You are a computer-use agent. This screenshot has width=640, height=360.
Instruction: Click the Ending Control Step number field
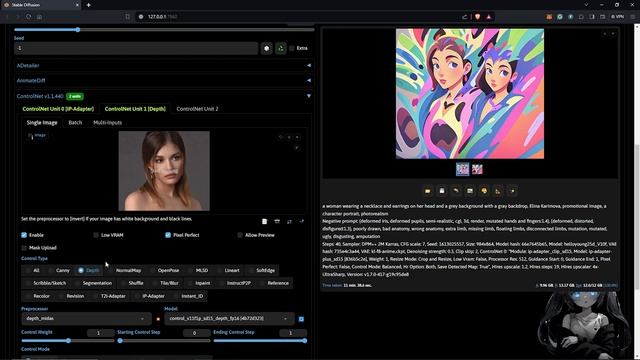coord(293,333)
